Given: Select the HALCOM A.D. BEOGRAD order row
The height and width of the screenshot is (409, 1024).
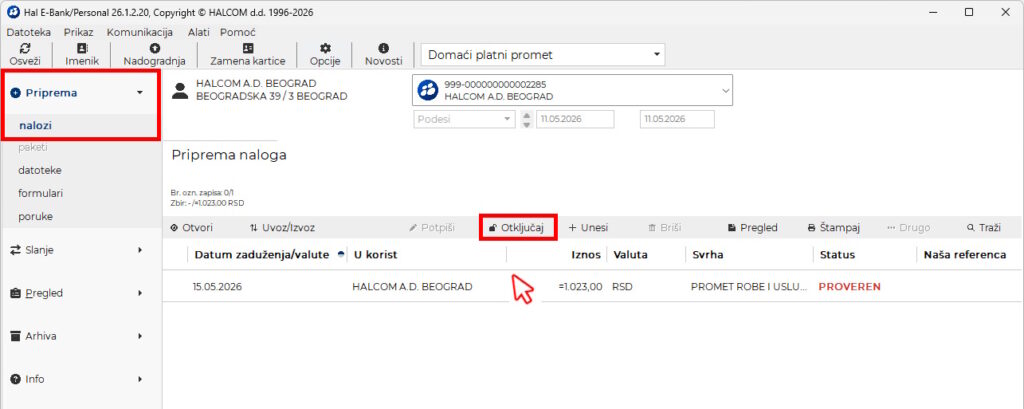Looking at the screenshot, I should click(592, 286).
